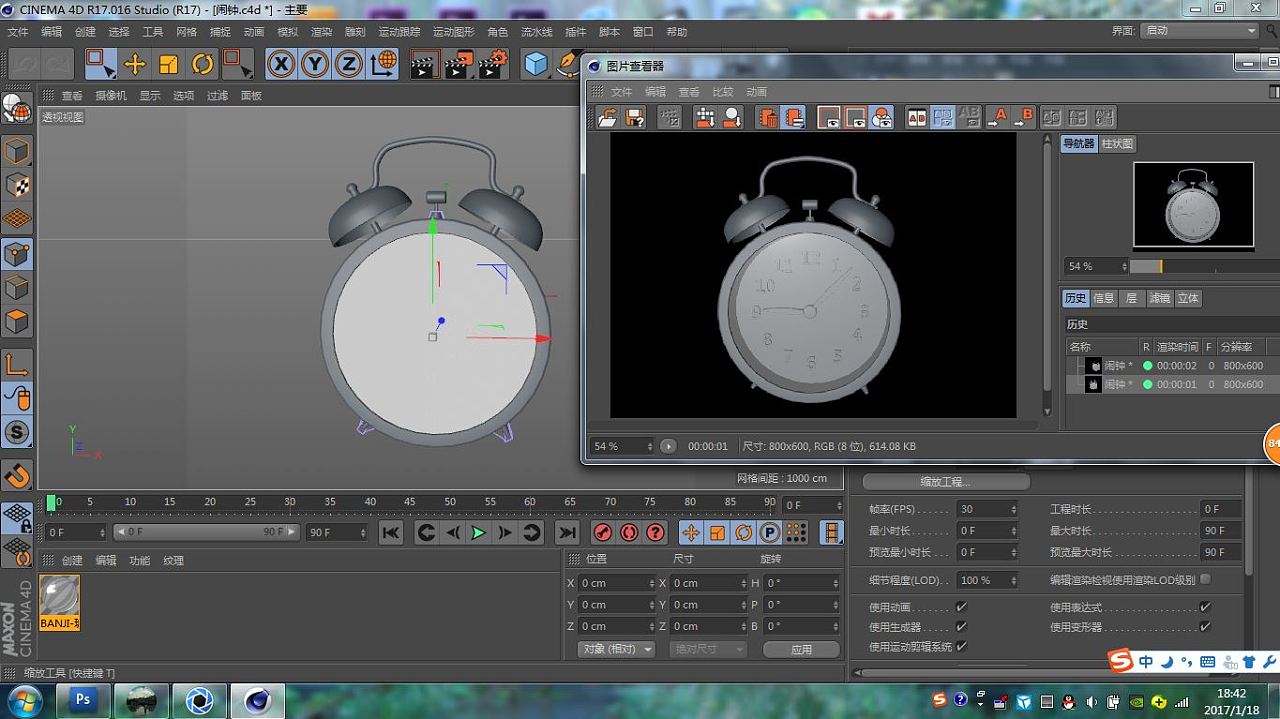Click the record keyframe button
Screen dimensions: 1280x719
(x=603, y=532)
